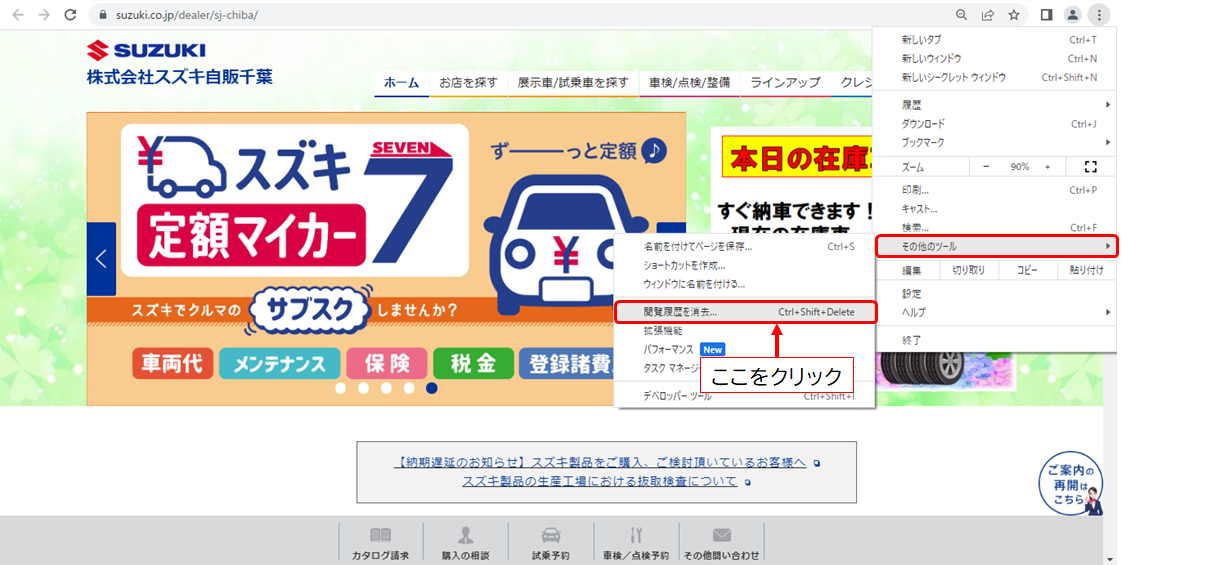Click the padlock site info icon

pos(102,15)
